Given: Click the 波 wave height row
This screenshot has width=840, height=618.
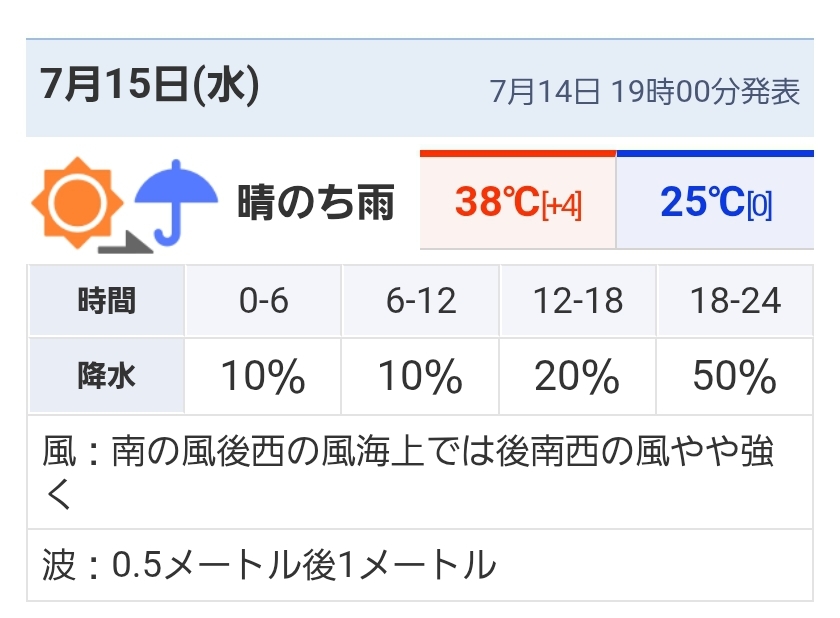Looking at the screenshot, I should point(420,565).
